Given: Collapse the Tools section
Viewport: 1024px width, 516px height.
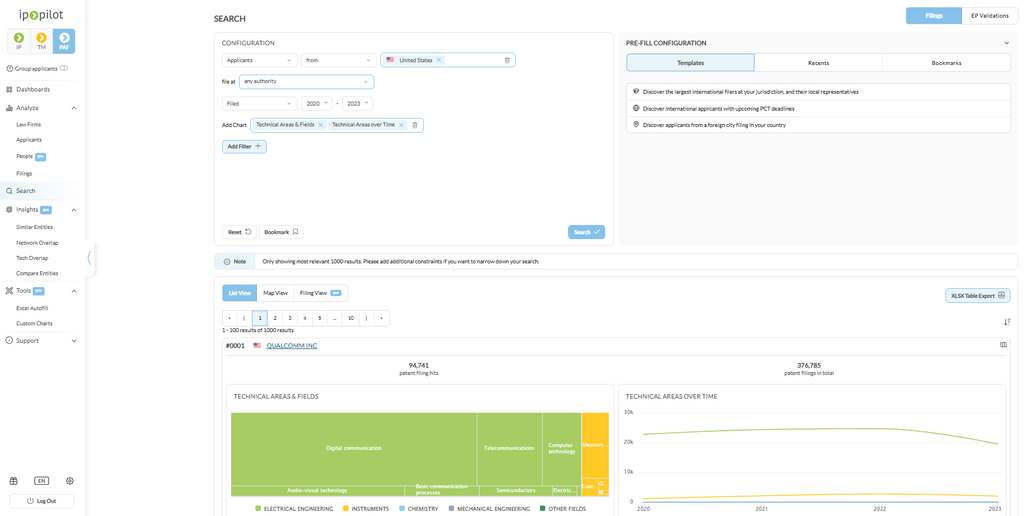Looking at the screenshot, I should pyautogui.click(x=74, y=291).
